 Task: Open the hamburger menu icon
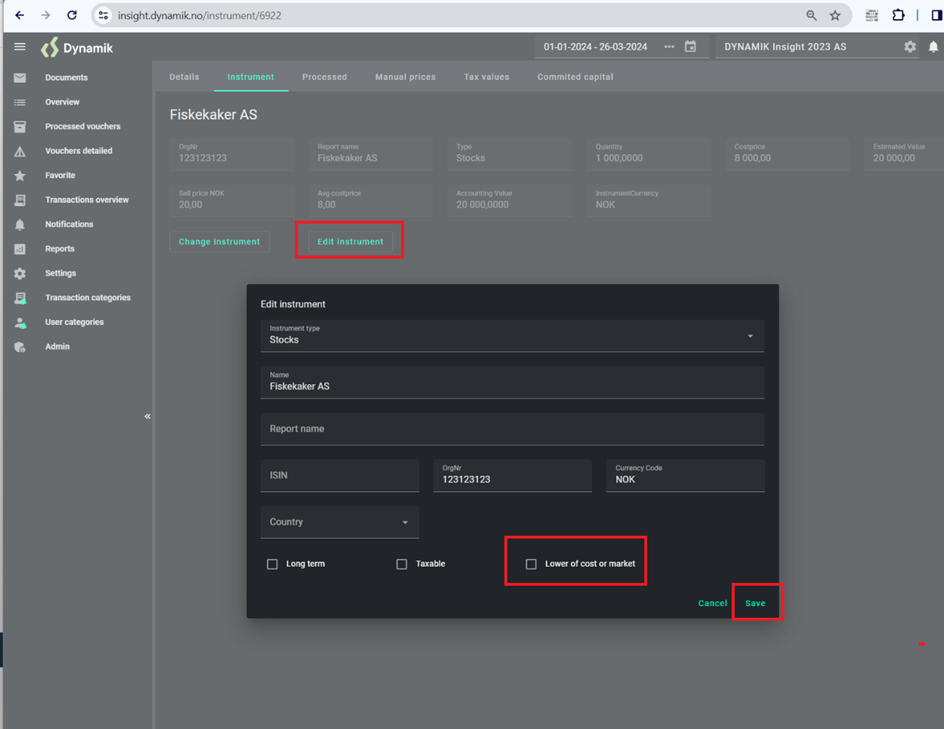[19, 47]
